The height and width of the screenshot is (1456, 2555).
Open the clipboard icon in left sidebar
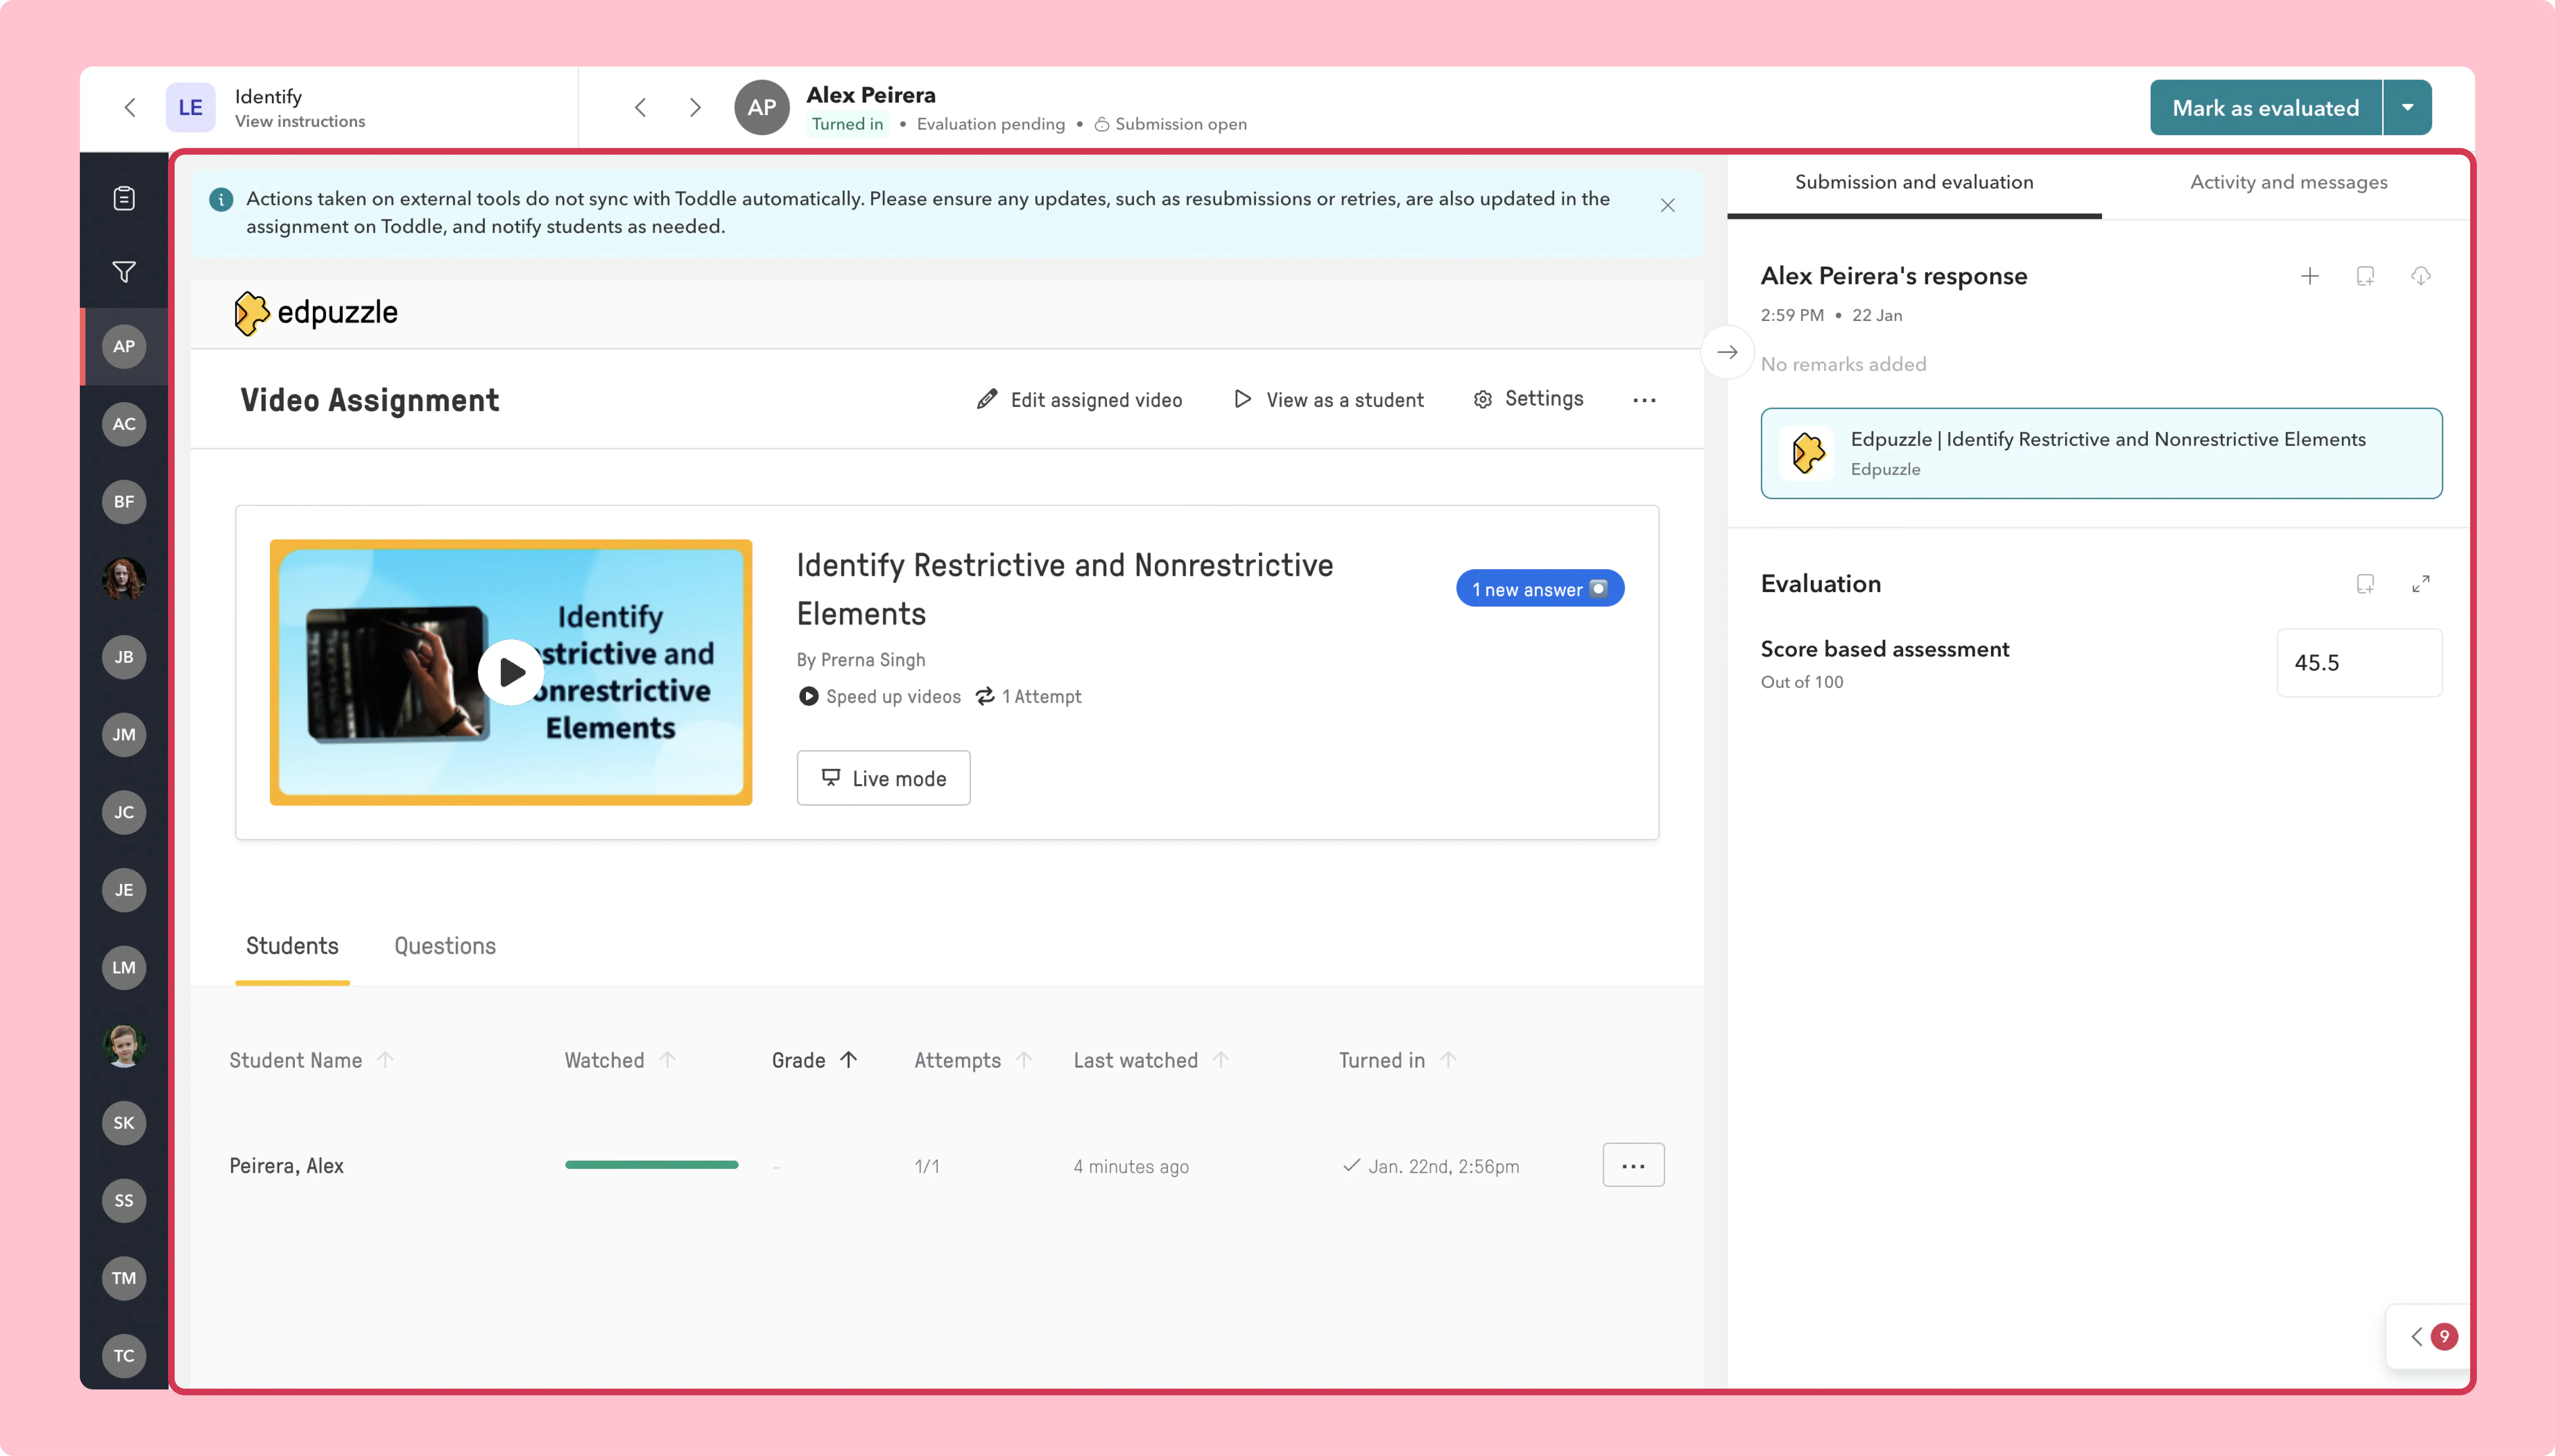[x=124, y=198]
